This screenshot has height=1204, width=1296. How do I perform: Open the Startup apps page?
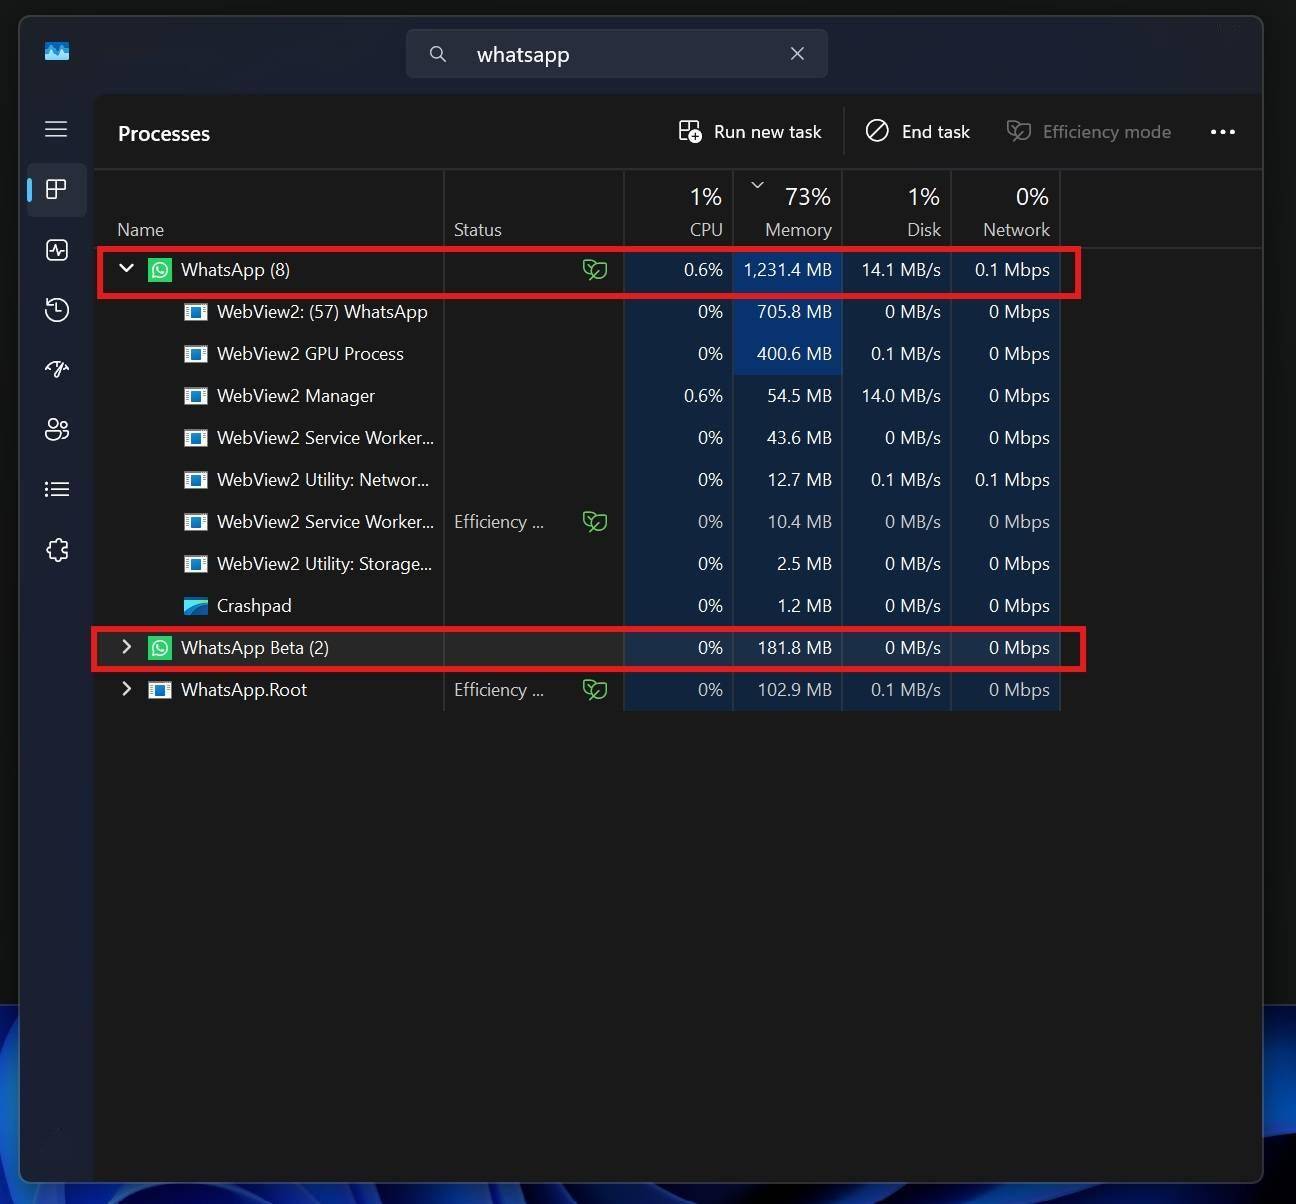[x=57, y=370]
